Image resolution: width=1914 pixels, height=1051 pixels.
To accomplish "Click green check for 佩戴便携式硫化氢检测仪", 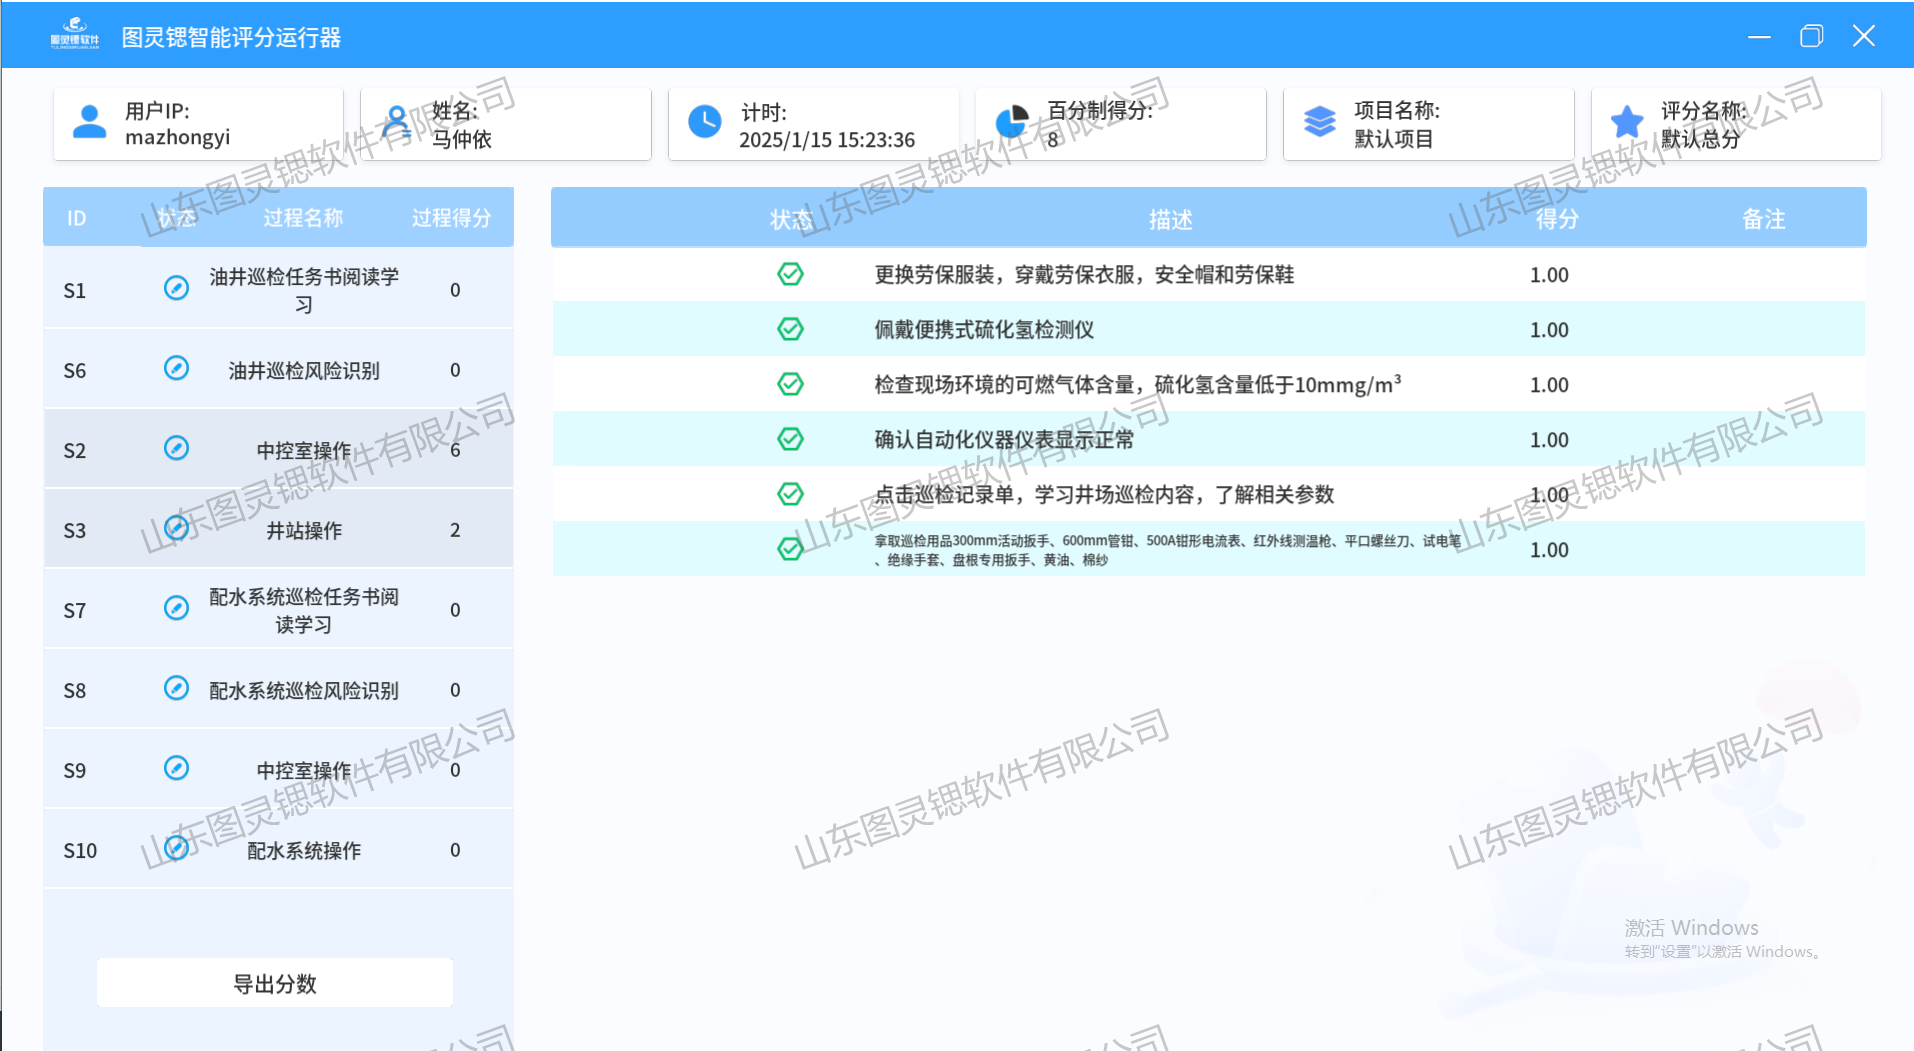I will pyautogui.click(x=790, y=329).
